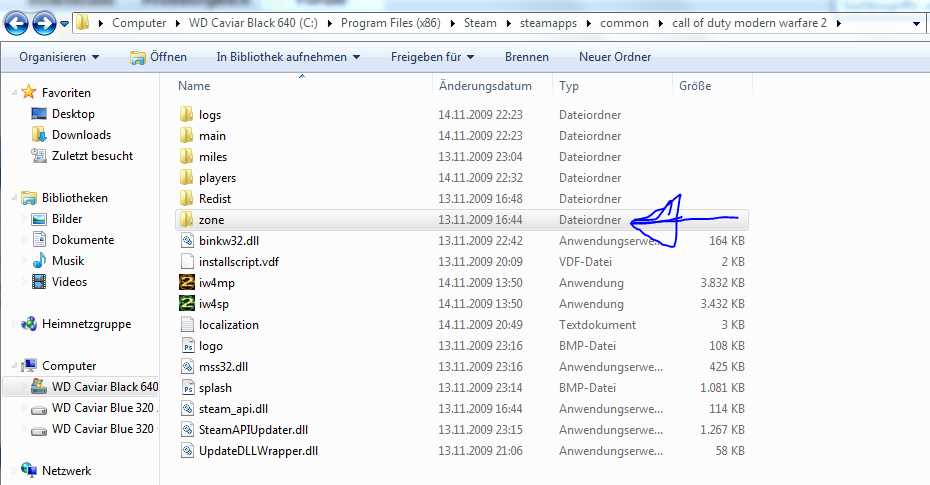Viewport: 930px width, 485px height.
Task: Select the splash BMP file icon
Action: pos(187,388)
